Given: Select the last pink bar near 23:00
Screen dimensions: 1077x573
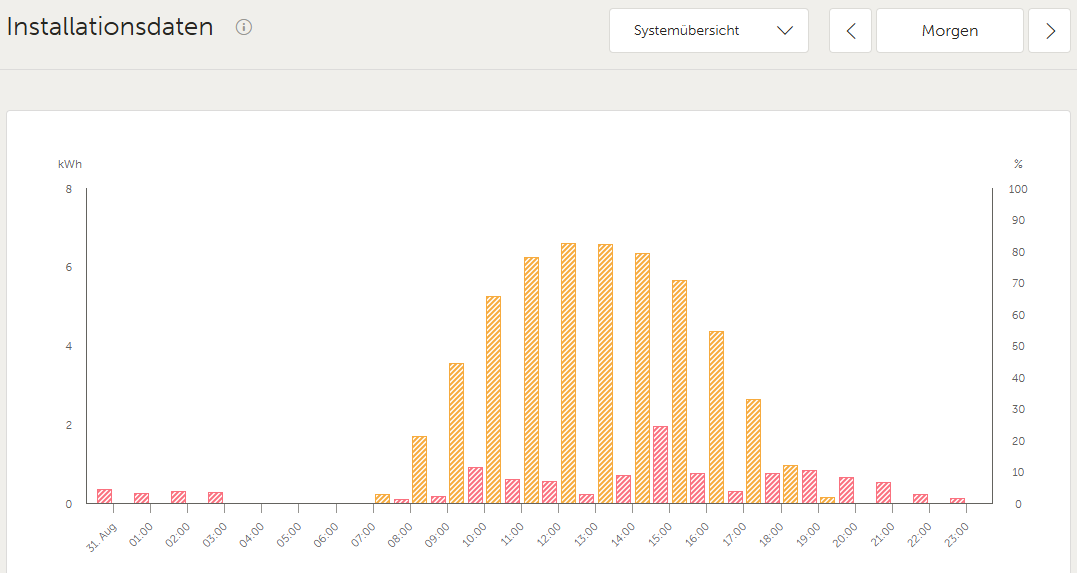Looking at the screenshot, I should point(957,500).
